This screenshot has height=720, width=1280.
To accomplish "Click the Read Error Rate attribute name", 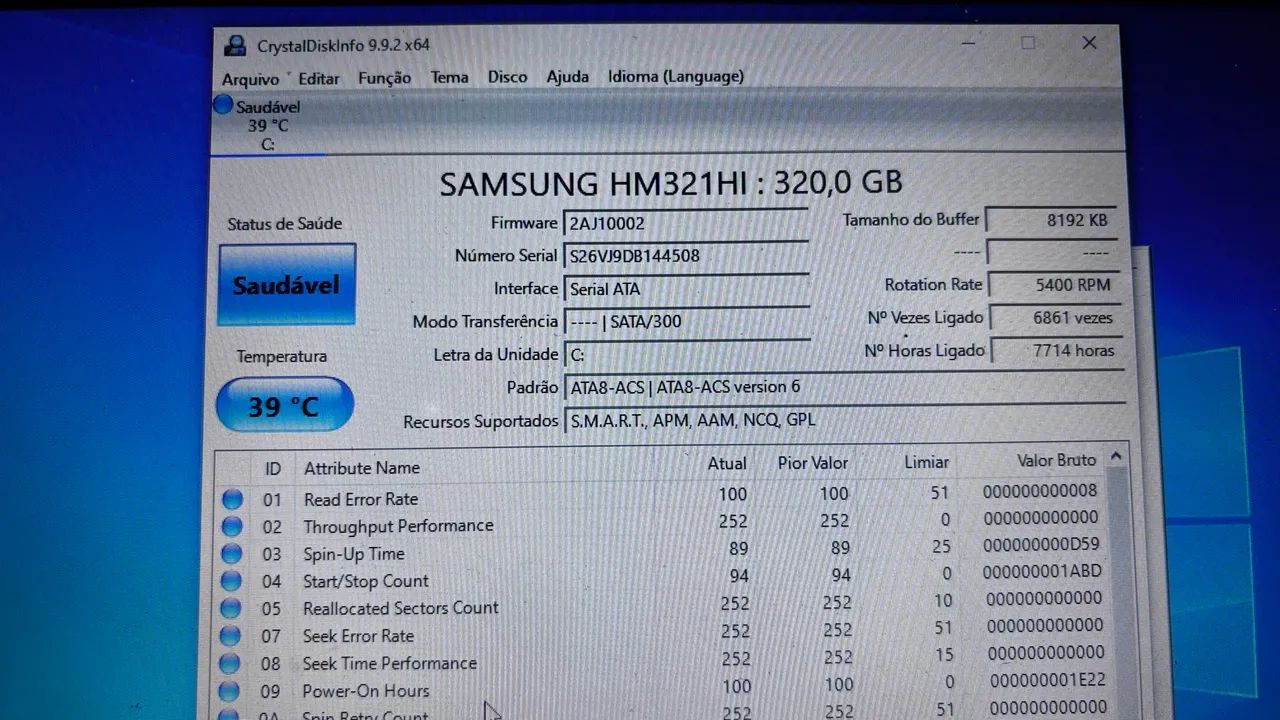I will 361,499.
